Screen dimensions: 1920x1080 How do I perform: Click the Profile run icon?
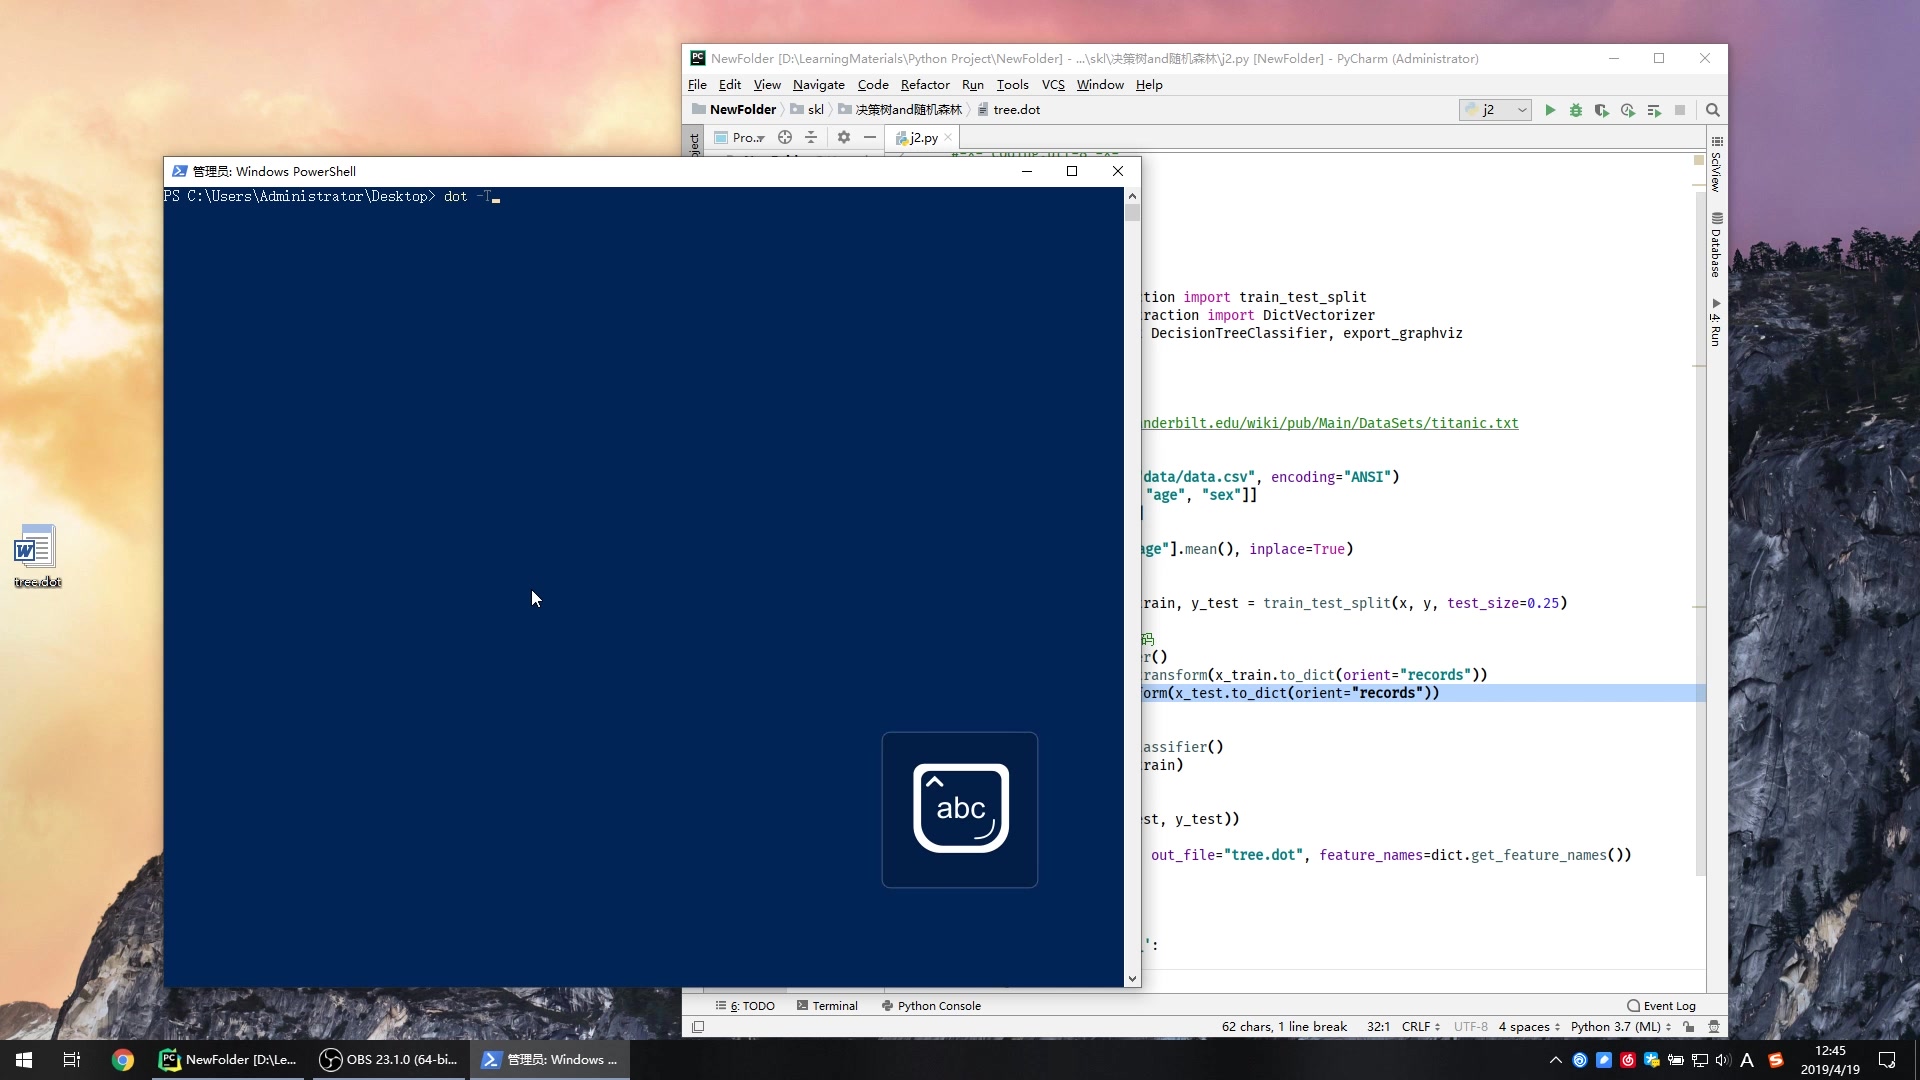(x=1628, y=110)
